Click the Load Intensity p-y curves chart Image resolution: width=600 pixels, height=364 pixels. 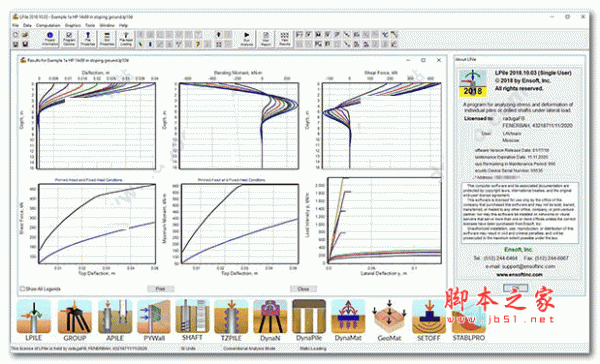[x=384, y=220]
